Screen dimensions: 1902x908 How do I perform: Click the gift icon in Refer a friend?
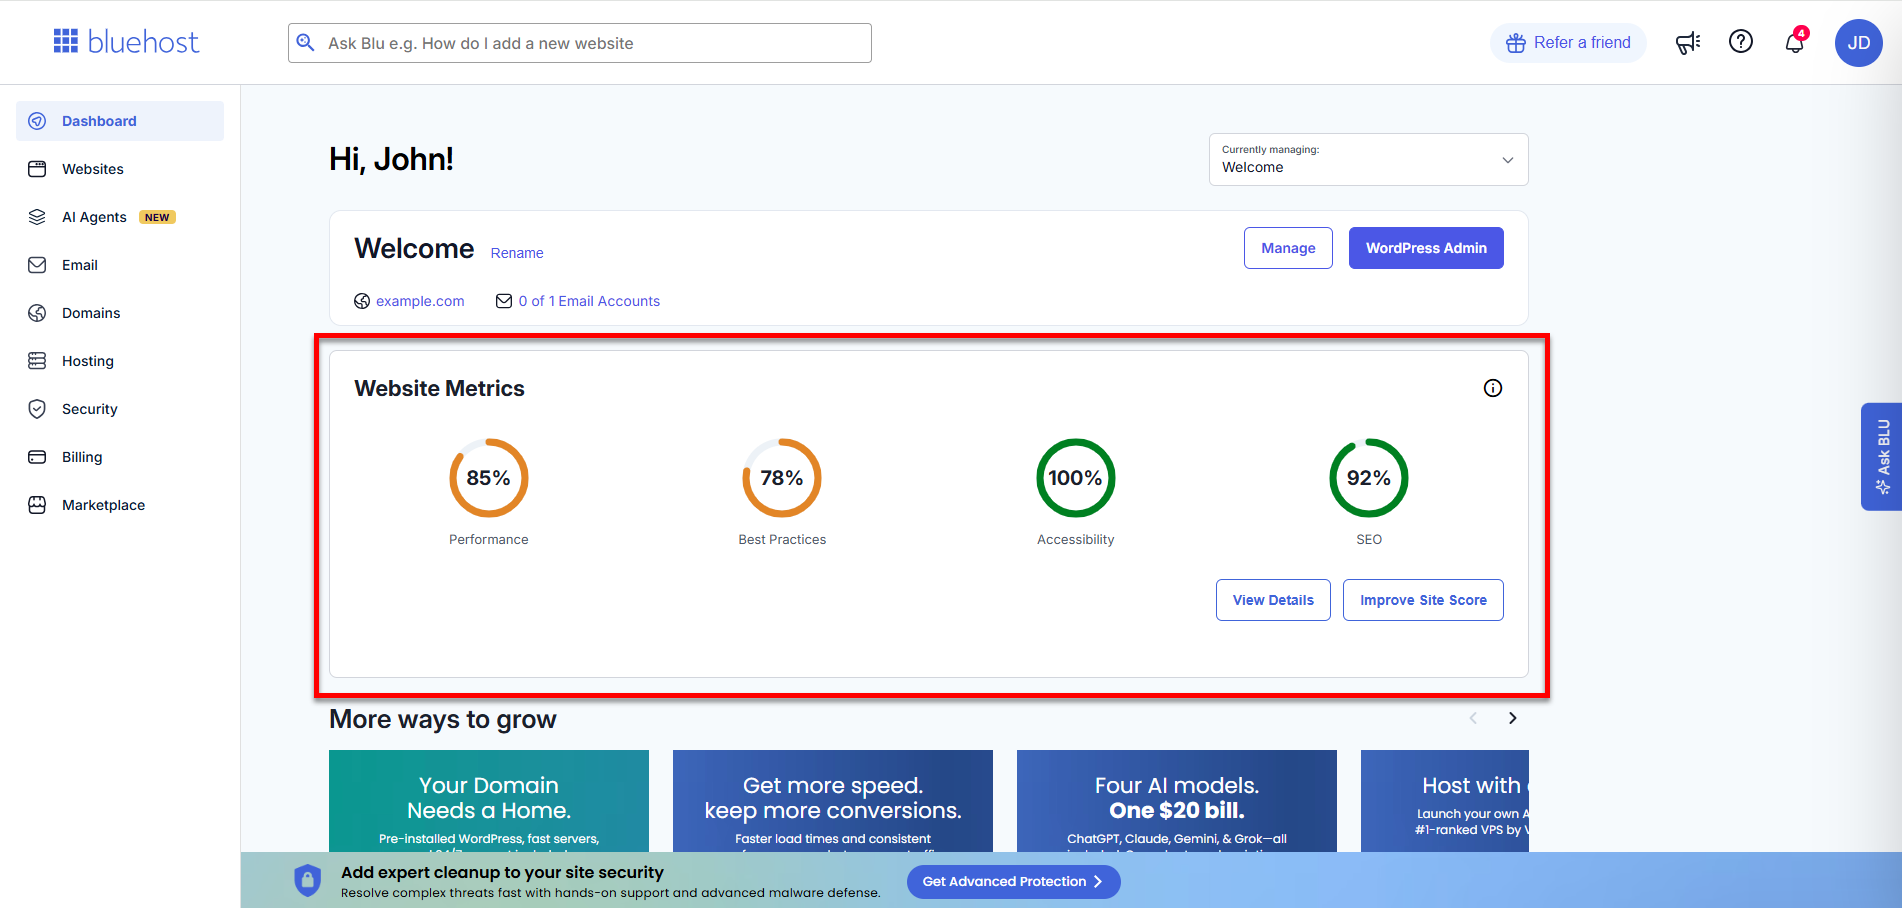pyautogui.click(x=1516, y=43)
